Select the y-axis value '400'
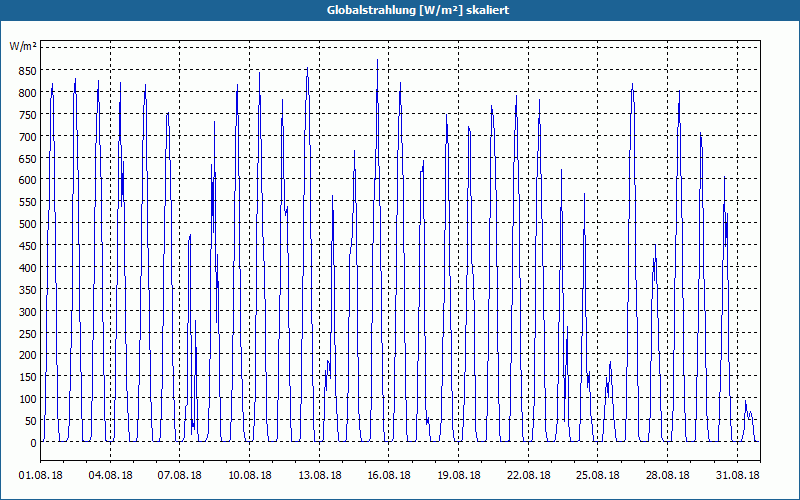The width and height of the screenshot is (800, 500). click(x=28, y=268)
